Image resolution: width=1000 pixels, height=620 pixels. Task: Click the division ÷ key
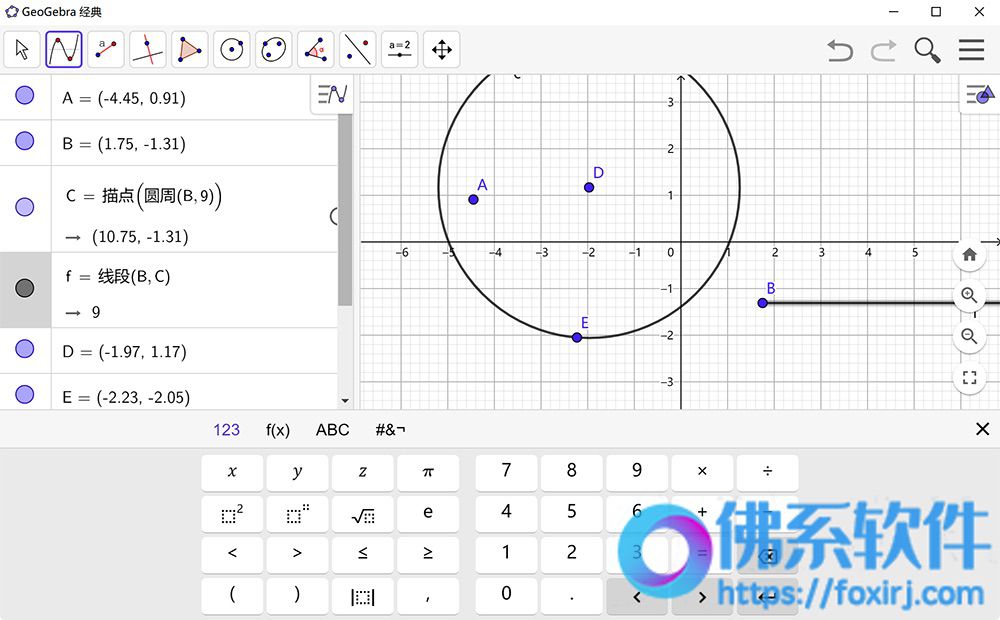pyautogui.click(x=767, y=472)
